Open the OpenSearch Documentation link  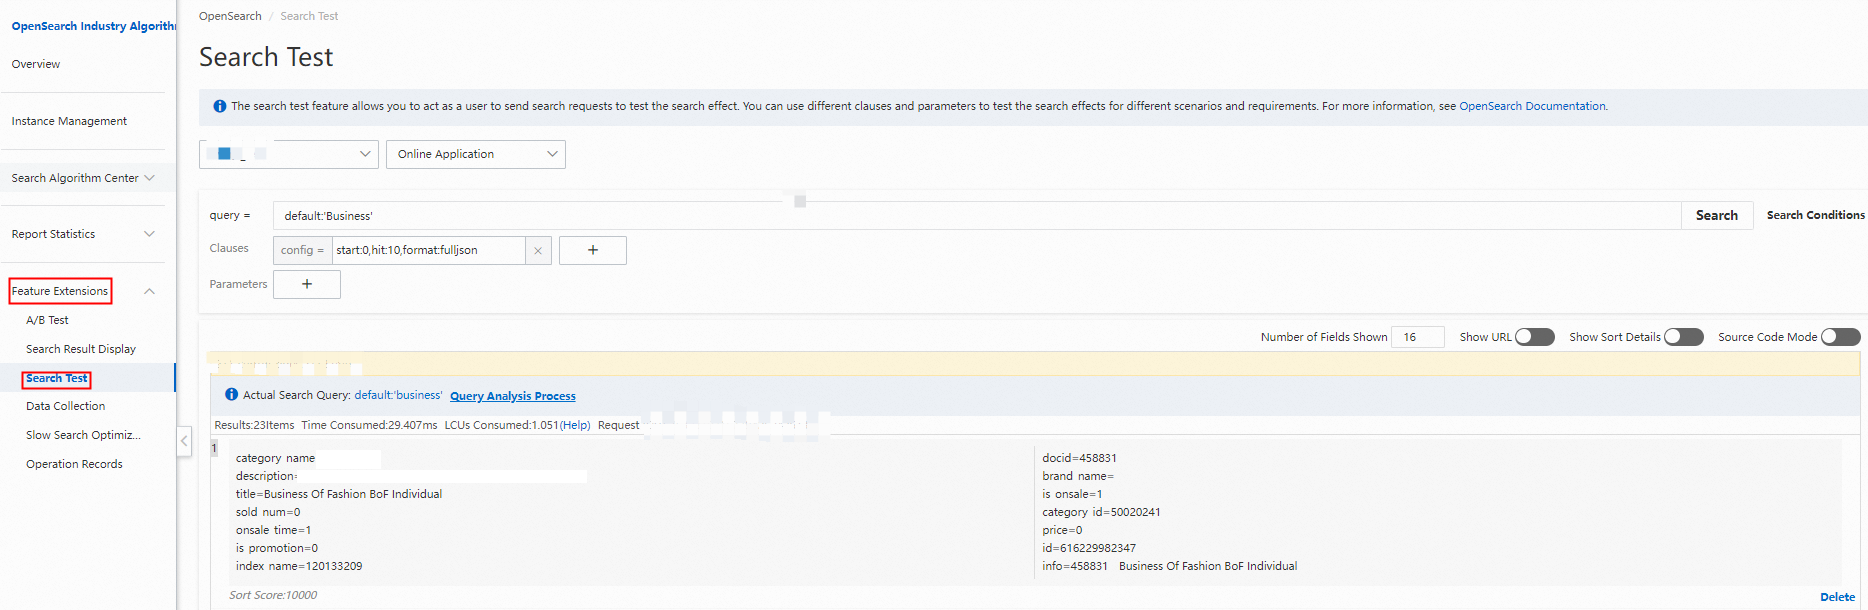pyautogui.click(x=1532, y=106)
